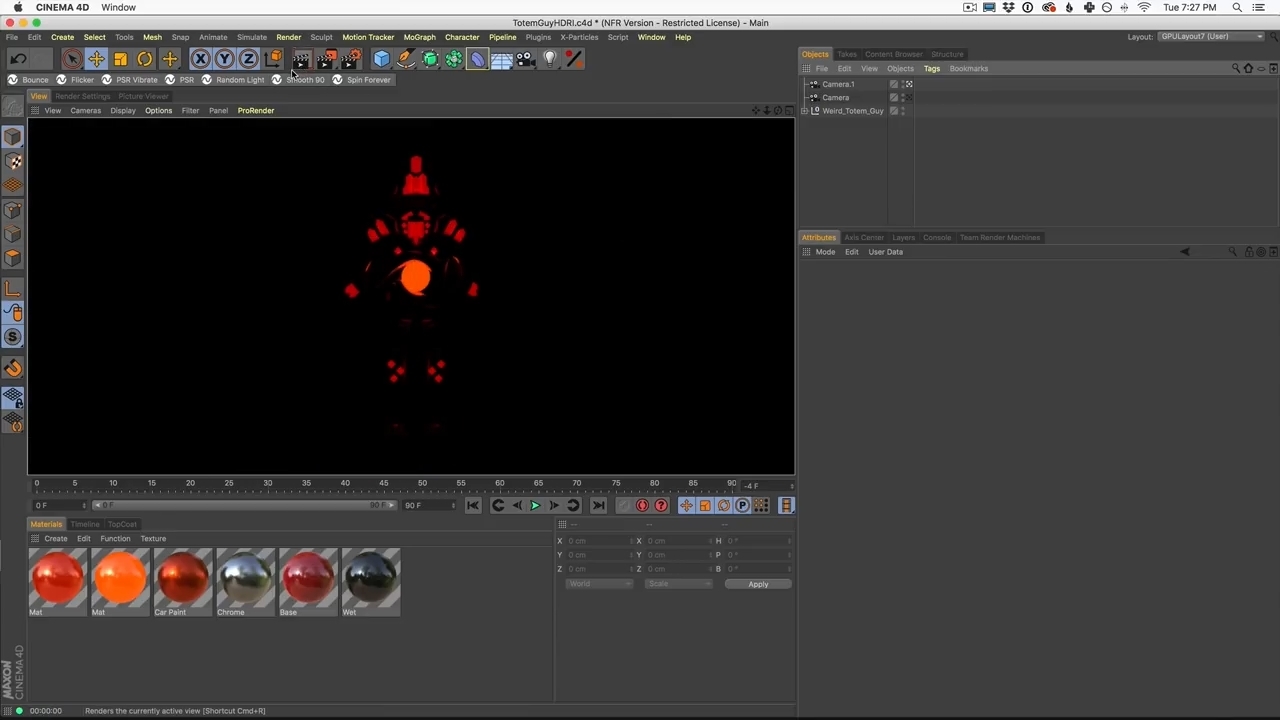Open the MoGraph menu
Viewport: 1280px width, 720px height.
tap(419, 37)
